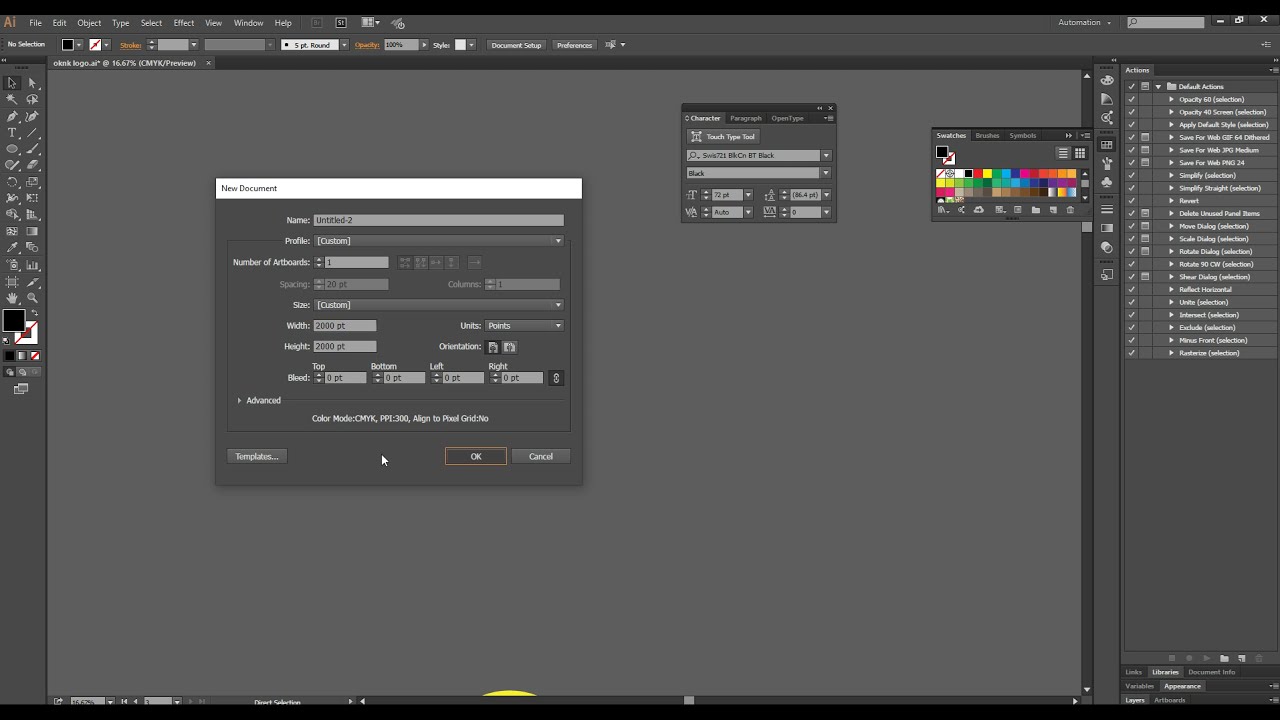Open the Profile dropdown
Image resolution: width=1280 pixels, height=720 pixels.
(439, 241)
